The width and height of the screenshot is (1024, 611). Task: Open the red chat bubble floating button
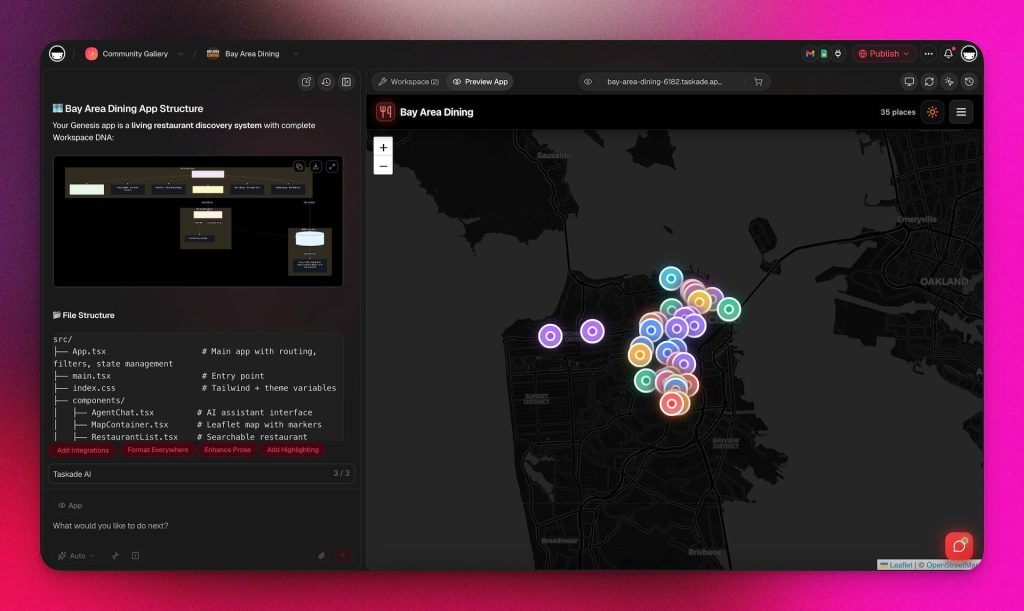click(959, 546)
